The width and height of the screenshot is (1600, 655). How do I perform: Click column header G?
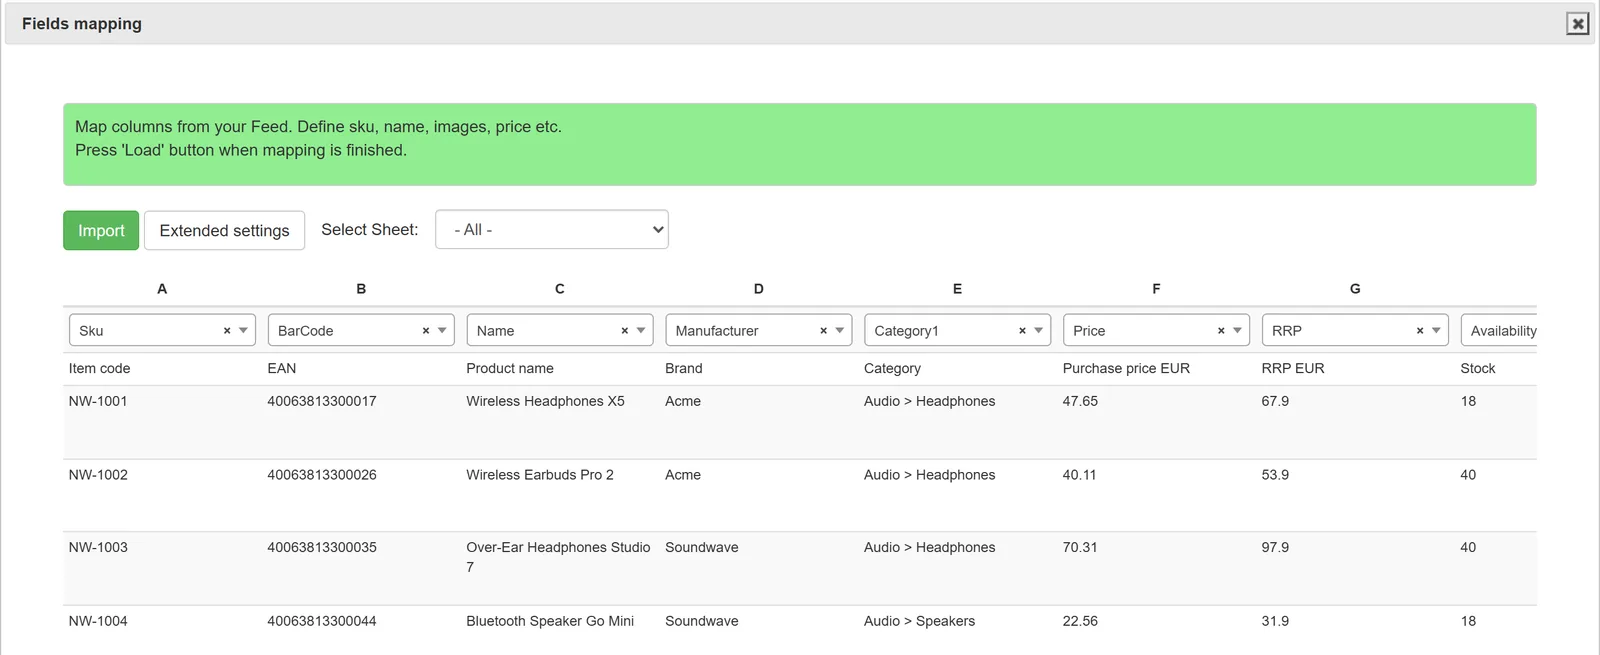point(1355,289)
